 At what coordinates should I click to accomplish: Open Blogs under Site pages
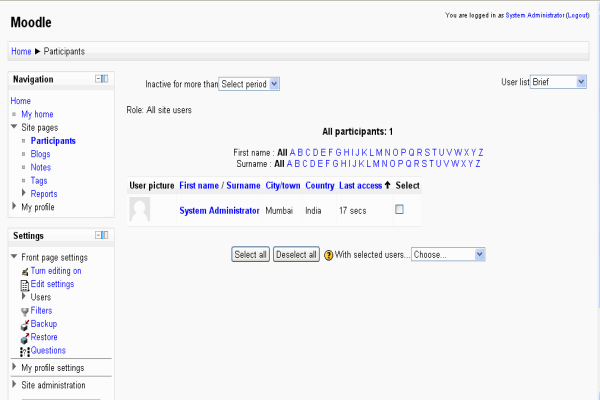coord(40,154)
